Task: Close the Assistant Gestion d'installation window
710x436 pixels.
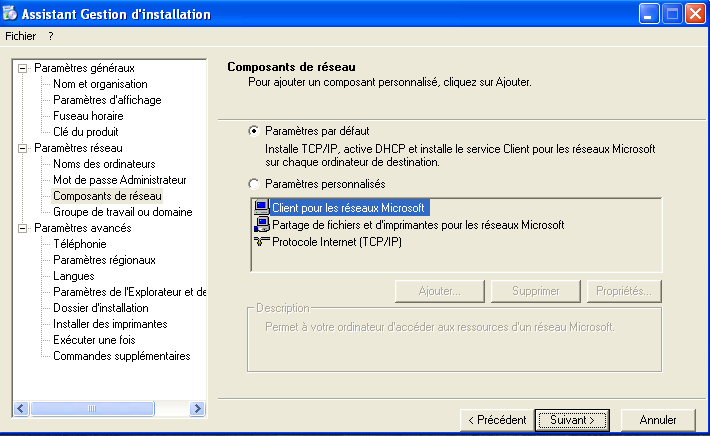Action: [696, 14]
